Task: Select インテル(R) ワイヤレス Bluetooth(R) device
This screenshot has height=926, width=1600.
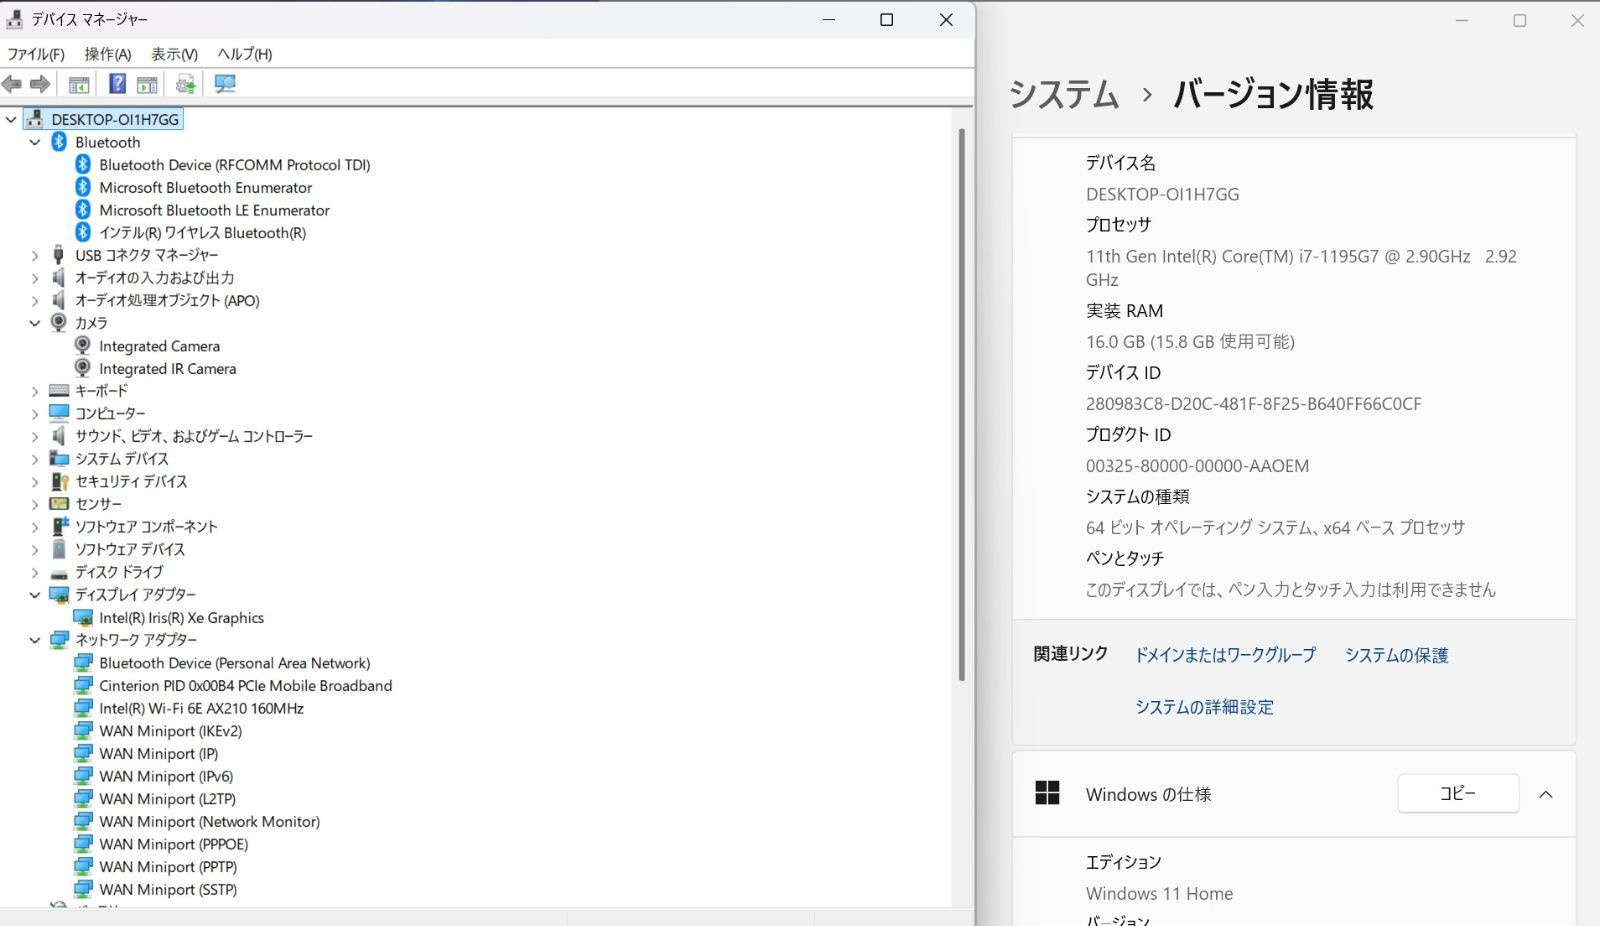Action: (202, 233)
